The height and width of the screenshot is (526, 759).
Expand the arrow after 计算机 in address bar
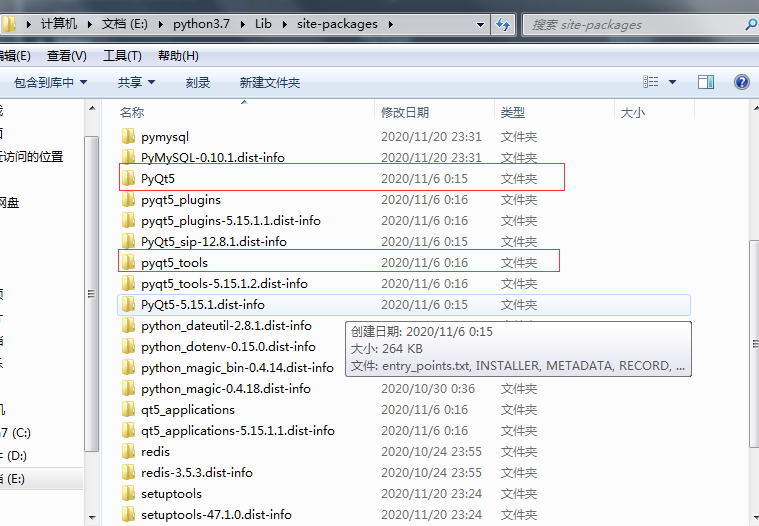click(x=90, y=24)
